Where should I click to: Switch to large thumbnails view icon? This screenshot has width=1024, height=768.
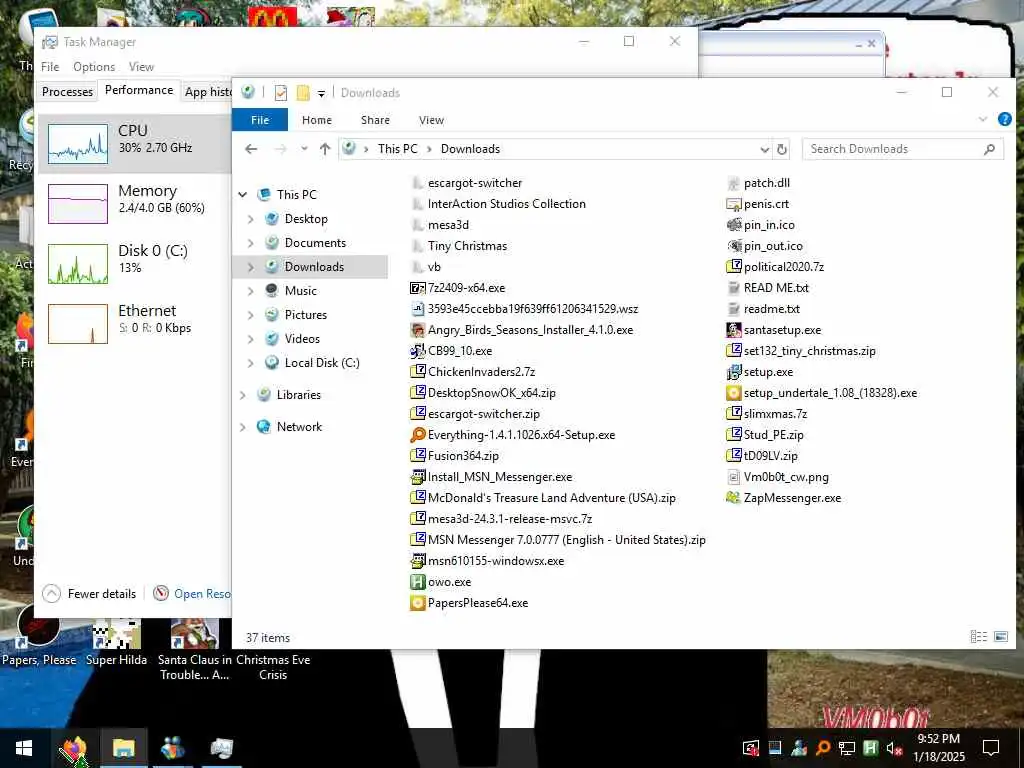1000,637
